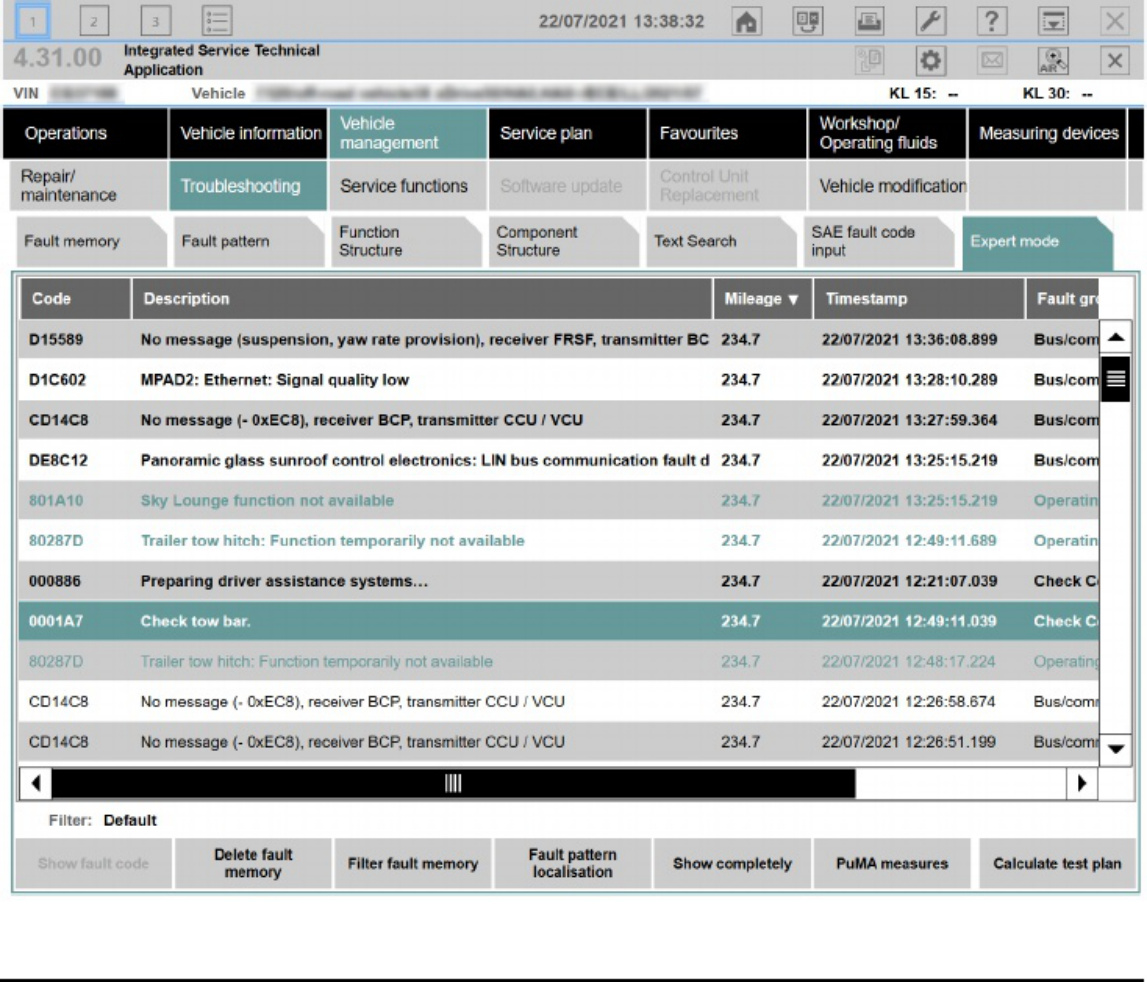Click the Calculate test plan button

pos(1057,863)
